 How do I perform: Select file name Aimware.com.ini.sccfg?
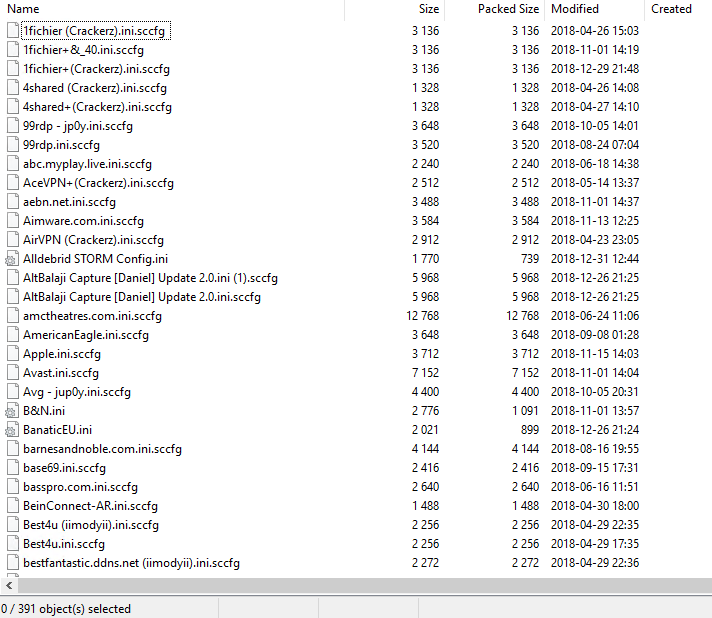(83, 221)
